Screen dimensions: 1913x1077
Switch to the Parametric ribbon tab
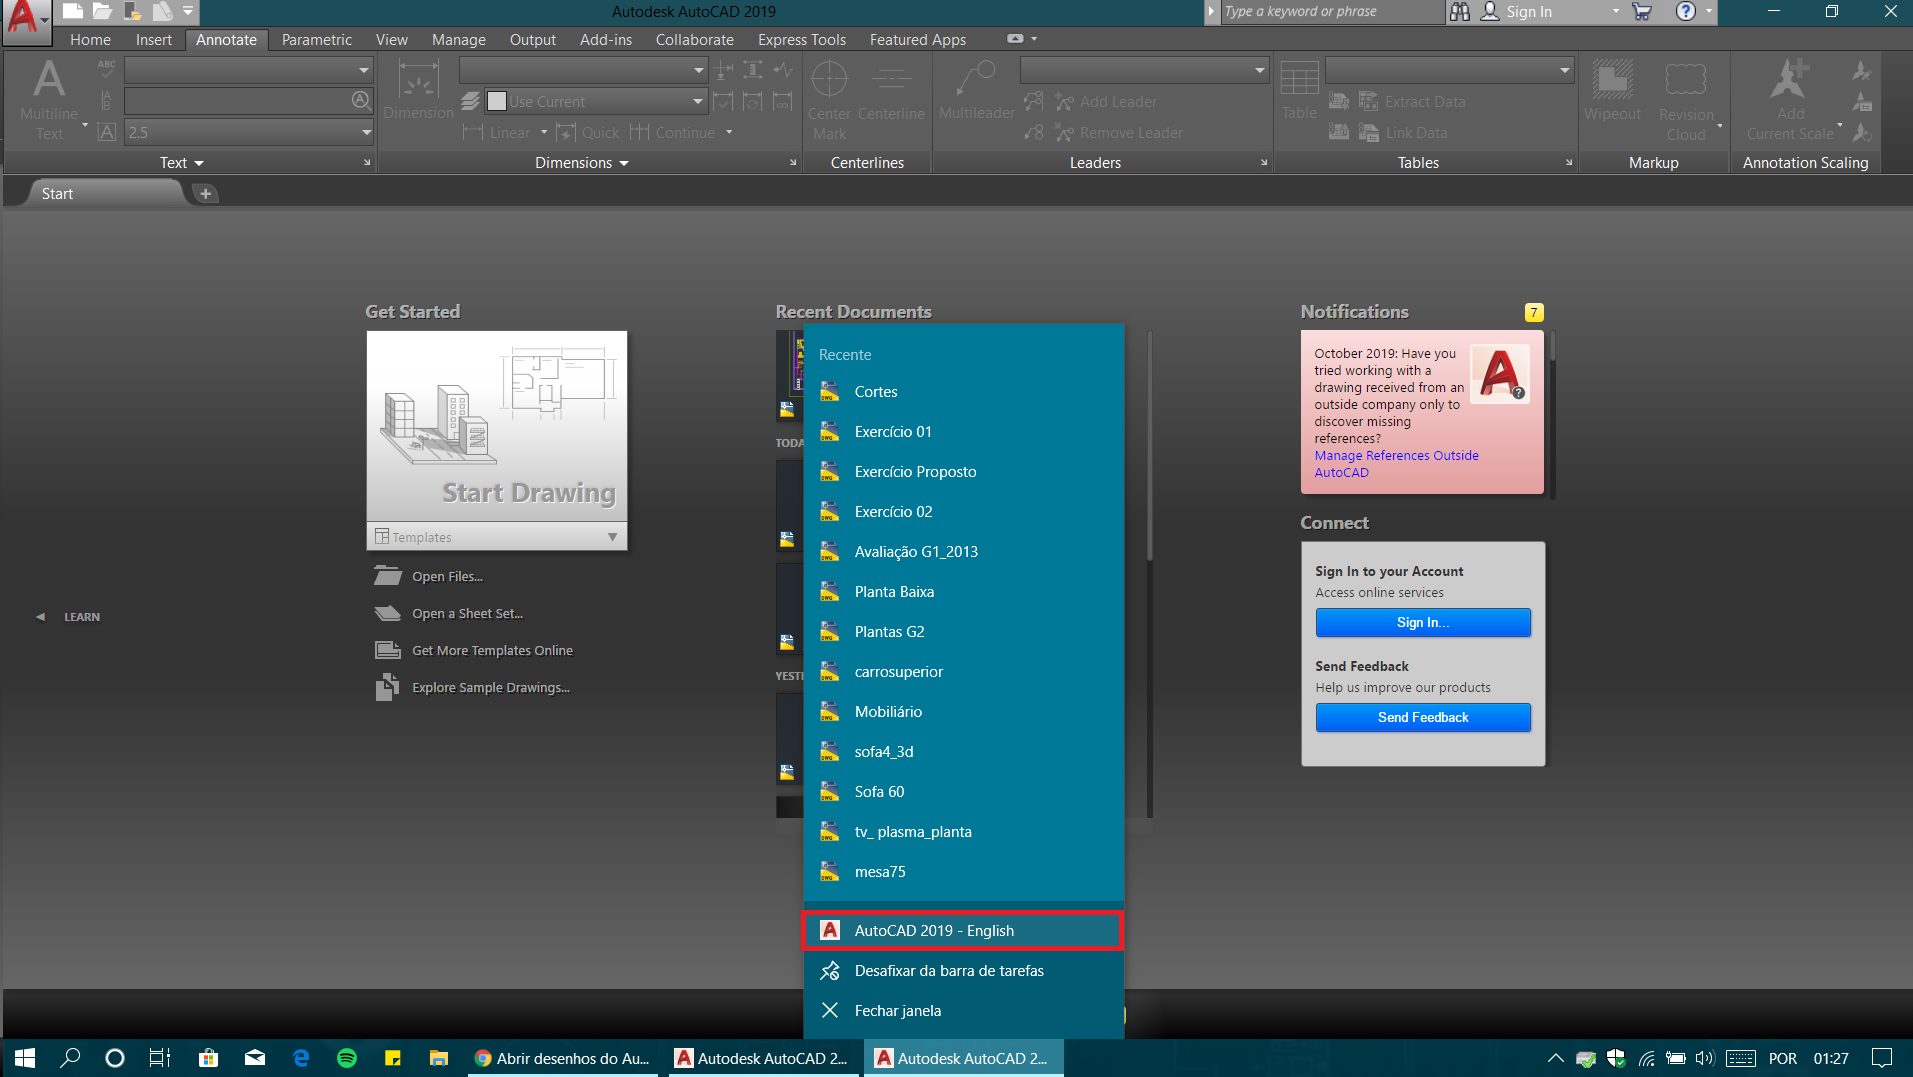pos(317,40)
